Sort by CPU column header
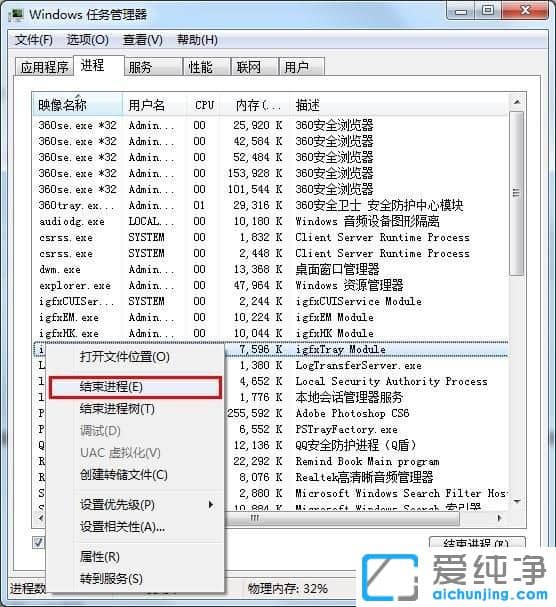The width and height of the screenshot is (556, 607). (x=204, y=105)
